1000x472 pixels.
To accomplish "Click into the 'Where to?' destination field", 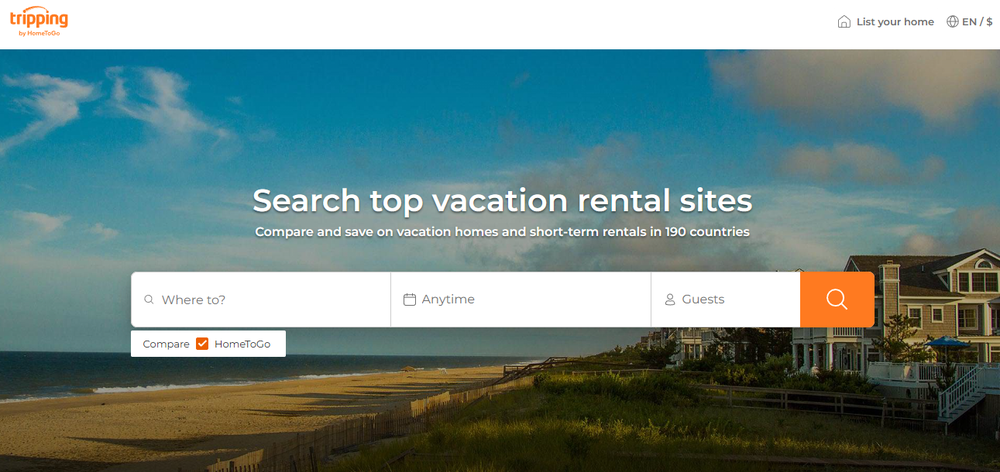I will [x=261, y=299].
